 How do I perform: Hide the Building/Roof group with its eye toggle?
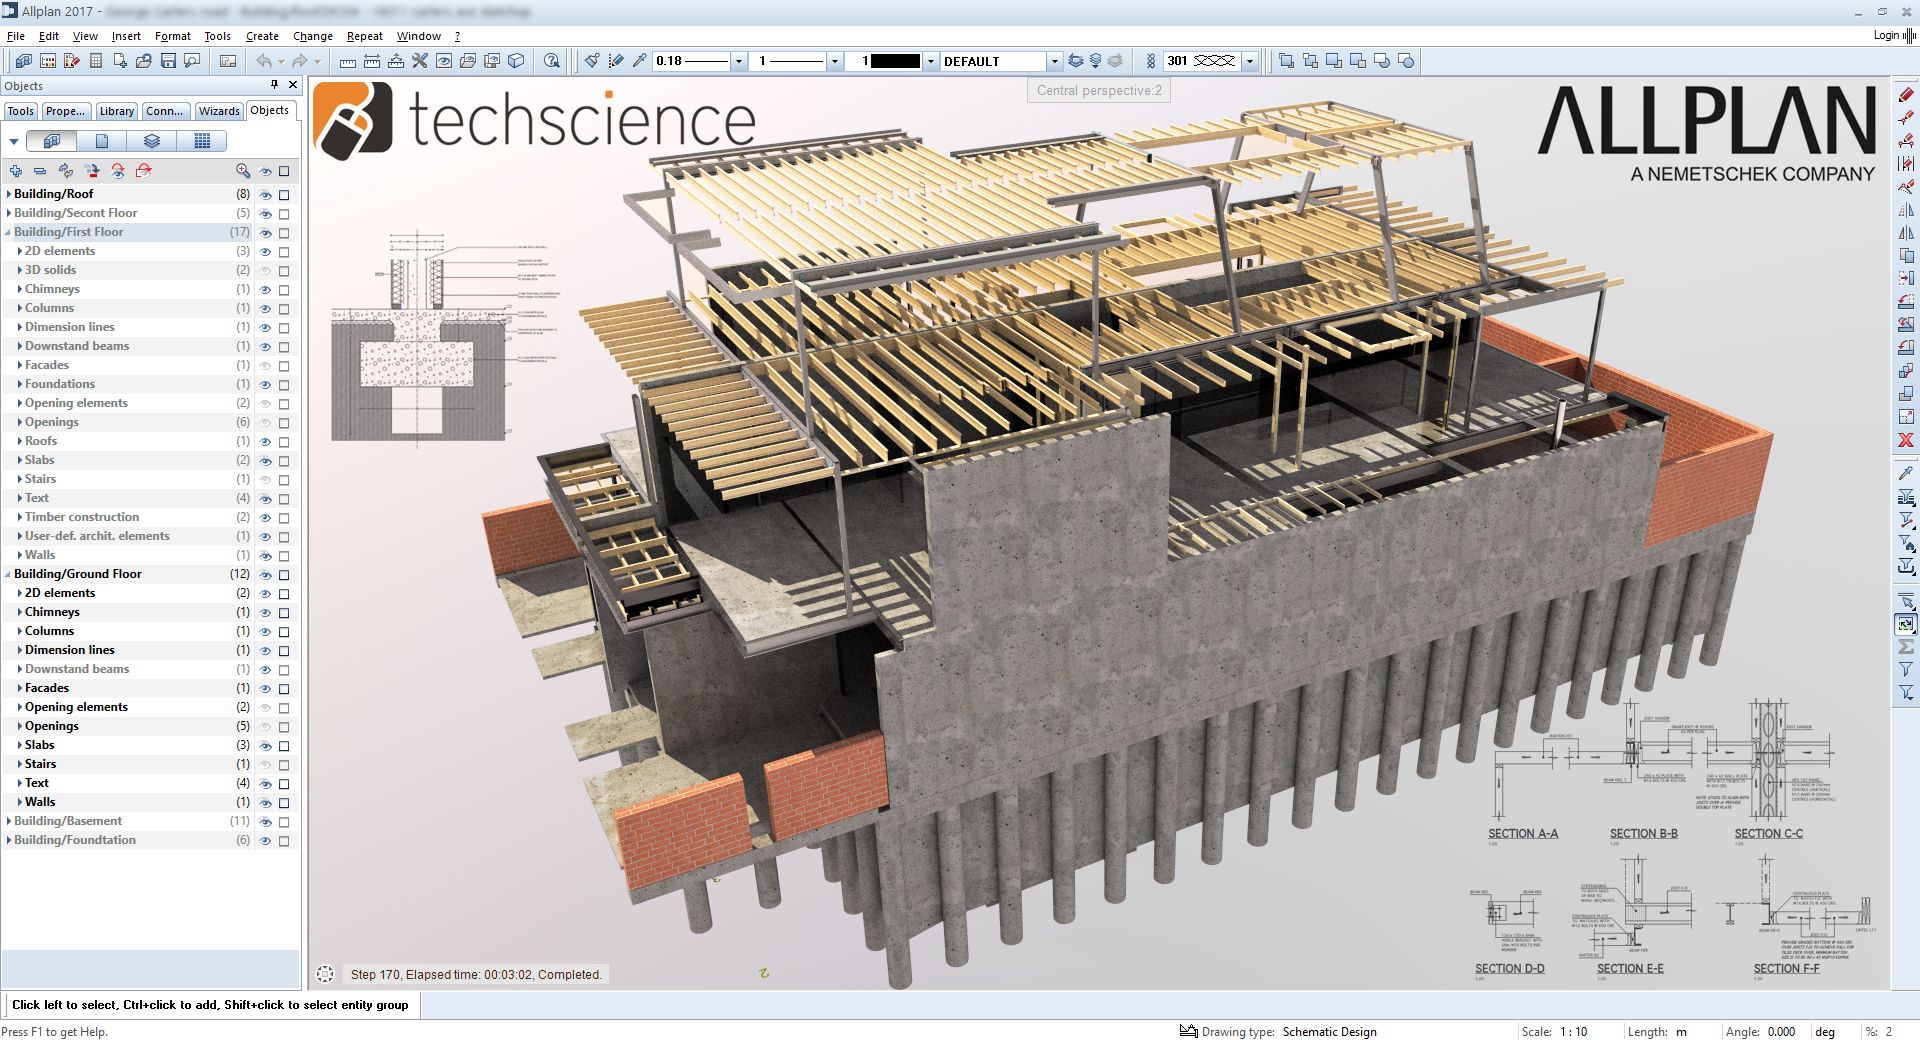(x=264, y=194)
